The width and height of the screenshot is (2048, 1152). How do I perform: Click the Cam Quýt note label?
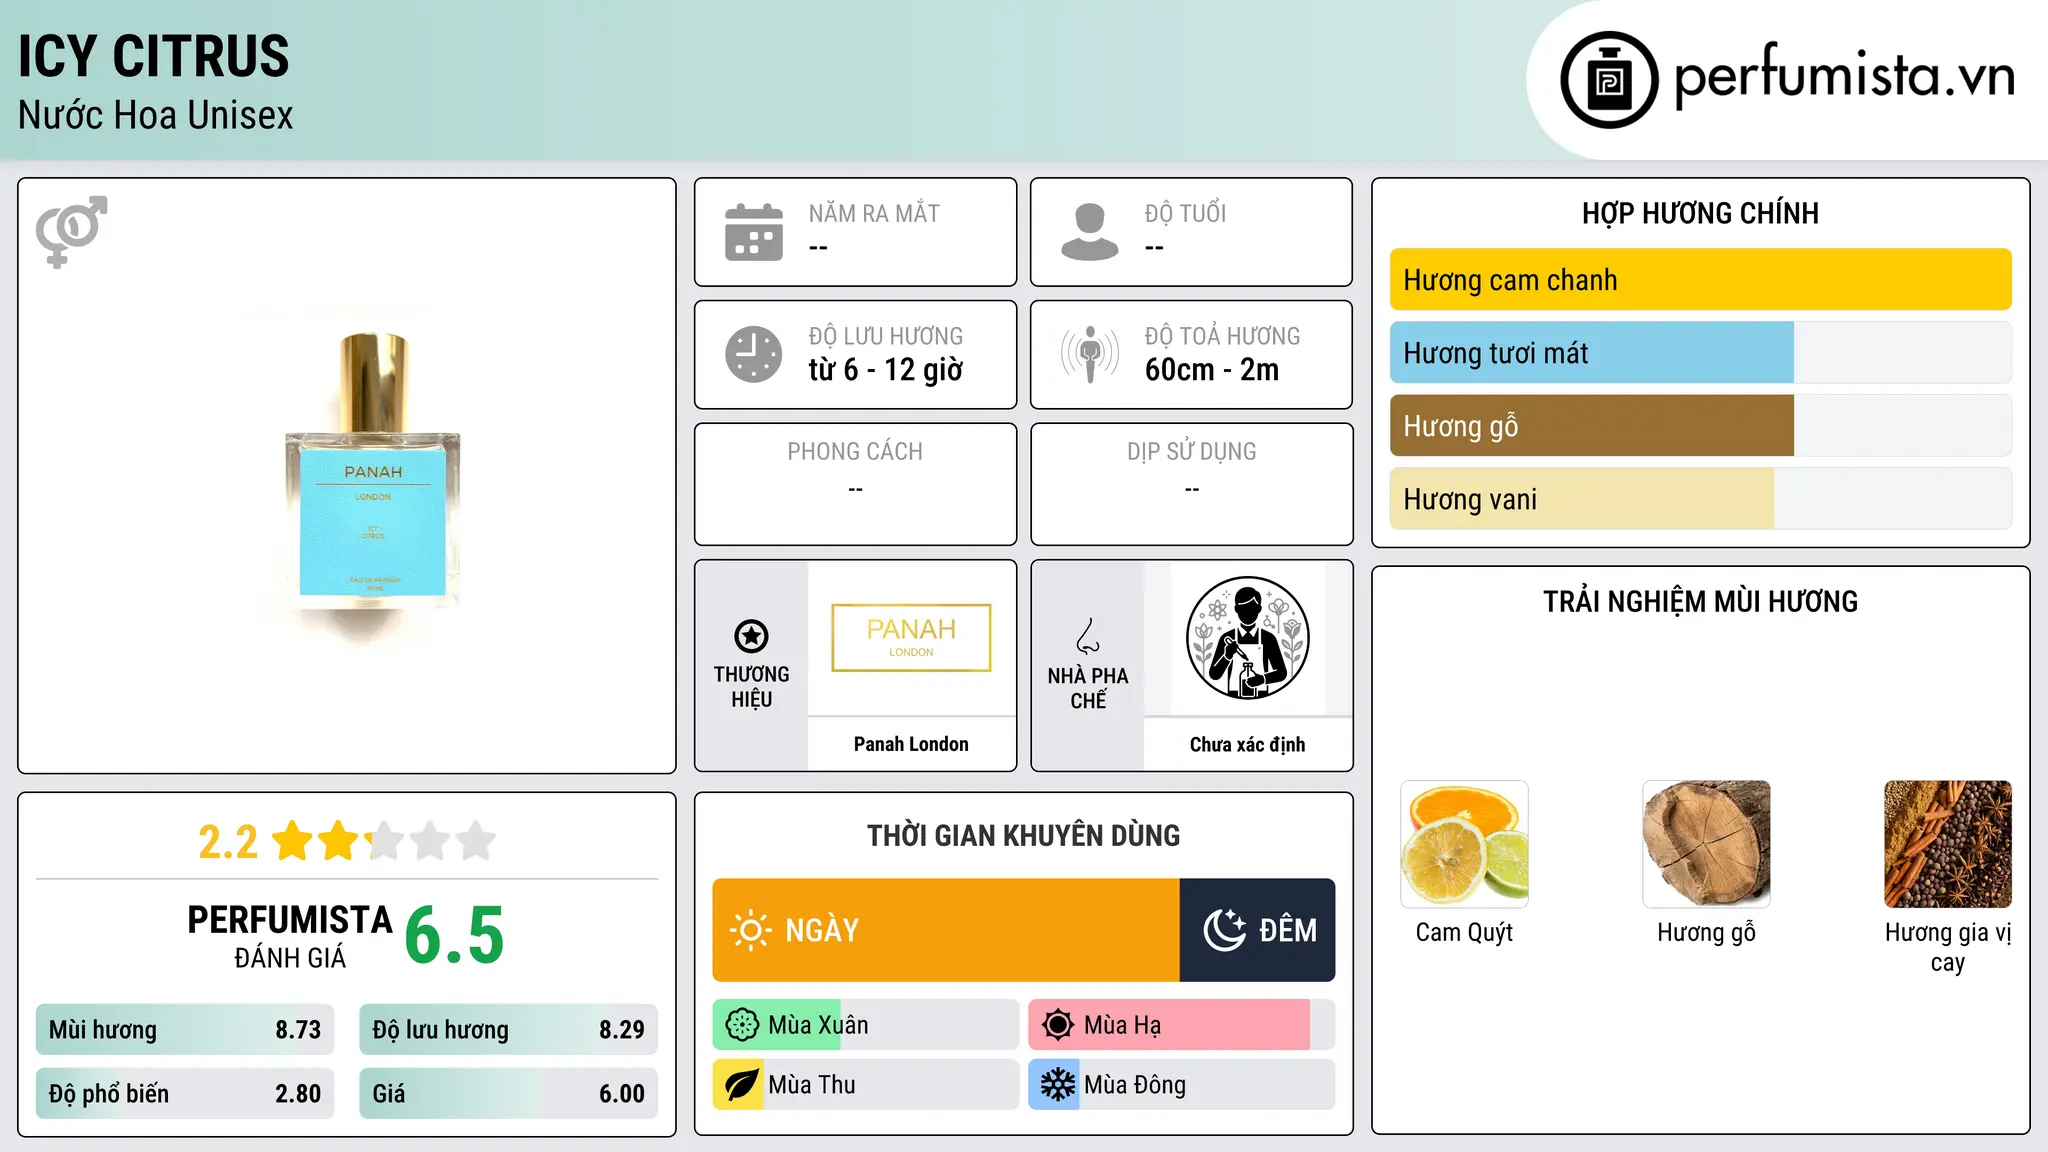tap(1464, 933)
